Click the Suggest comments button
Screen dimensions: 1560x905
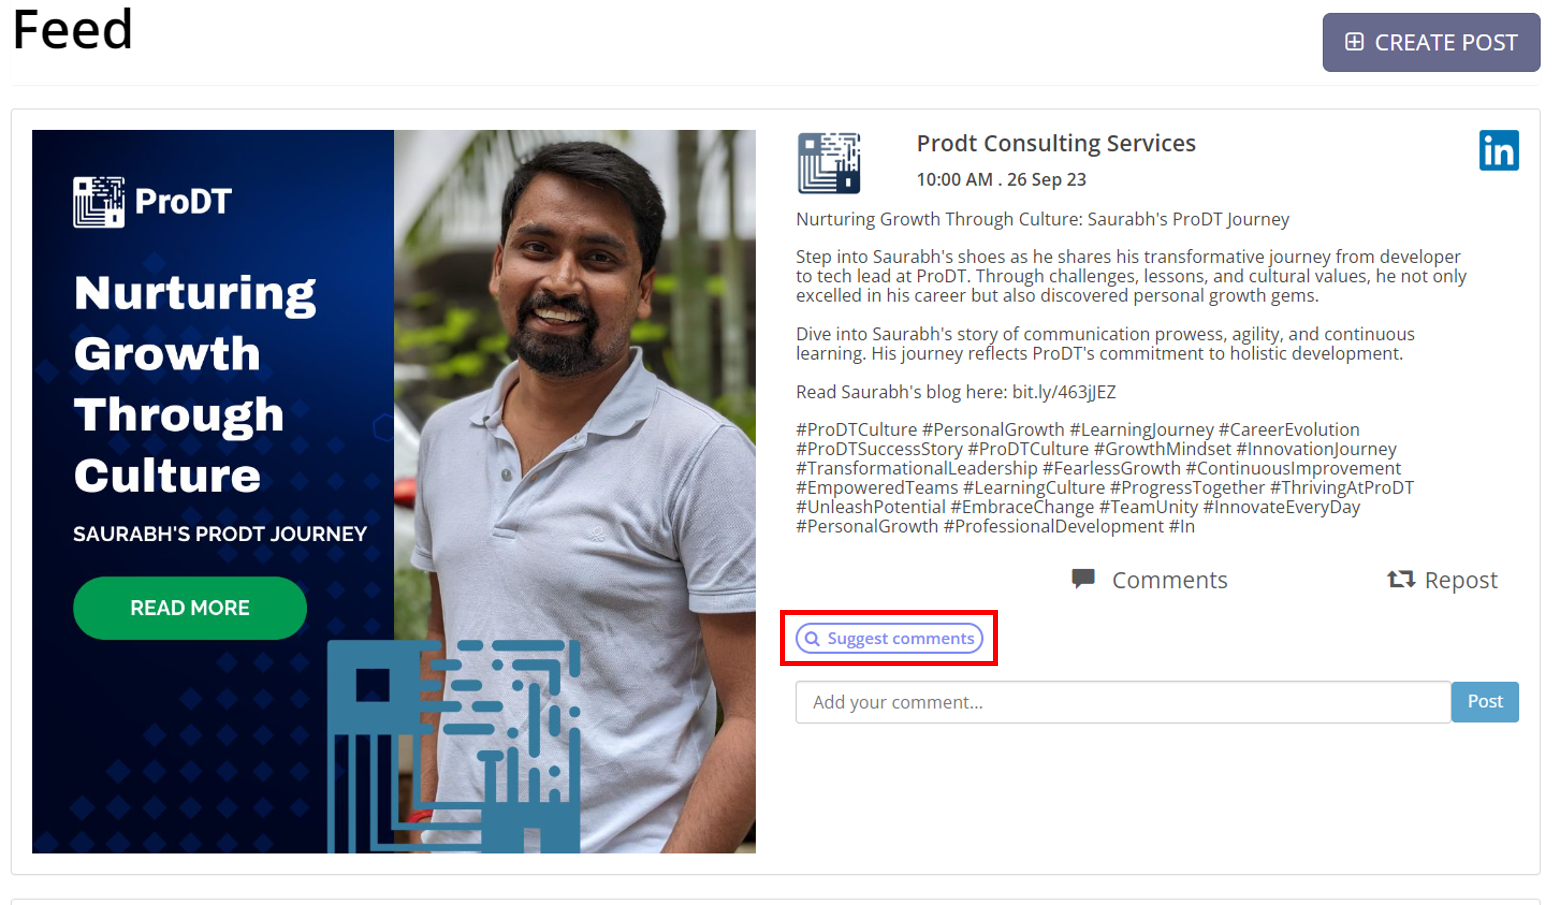[889, 638]
